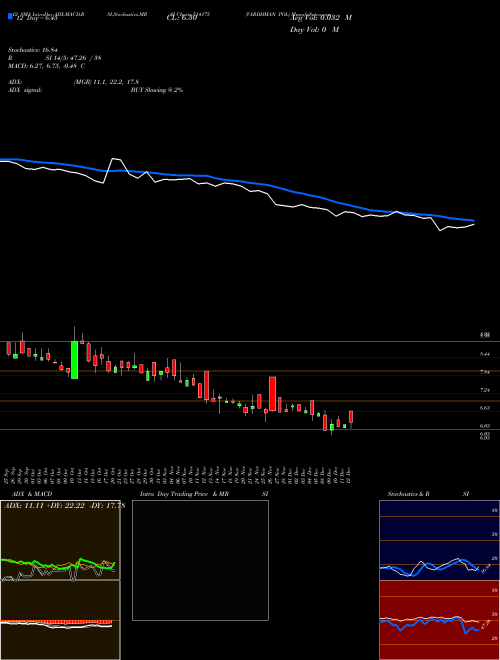Select the 'BUY Slowing @ 2%' signal text
500x660 pixels.
pos(157,90)
